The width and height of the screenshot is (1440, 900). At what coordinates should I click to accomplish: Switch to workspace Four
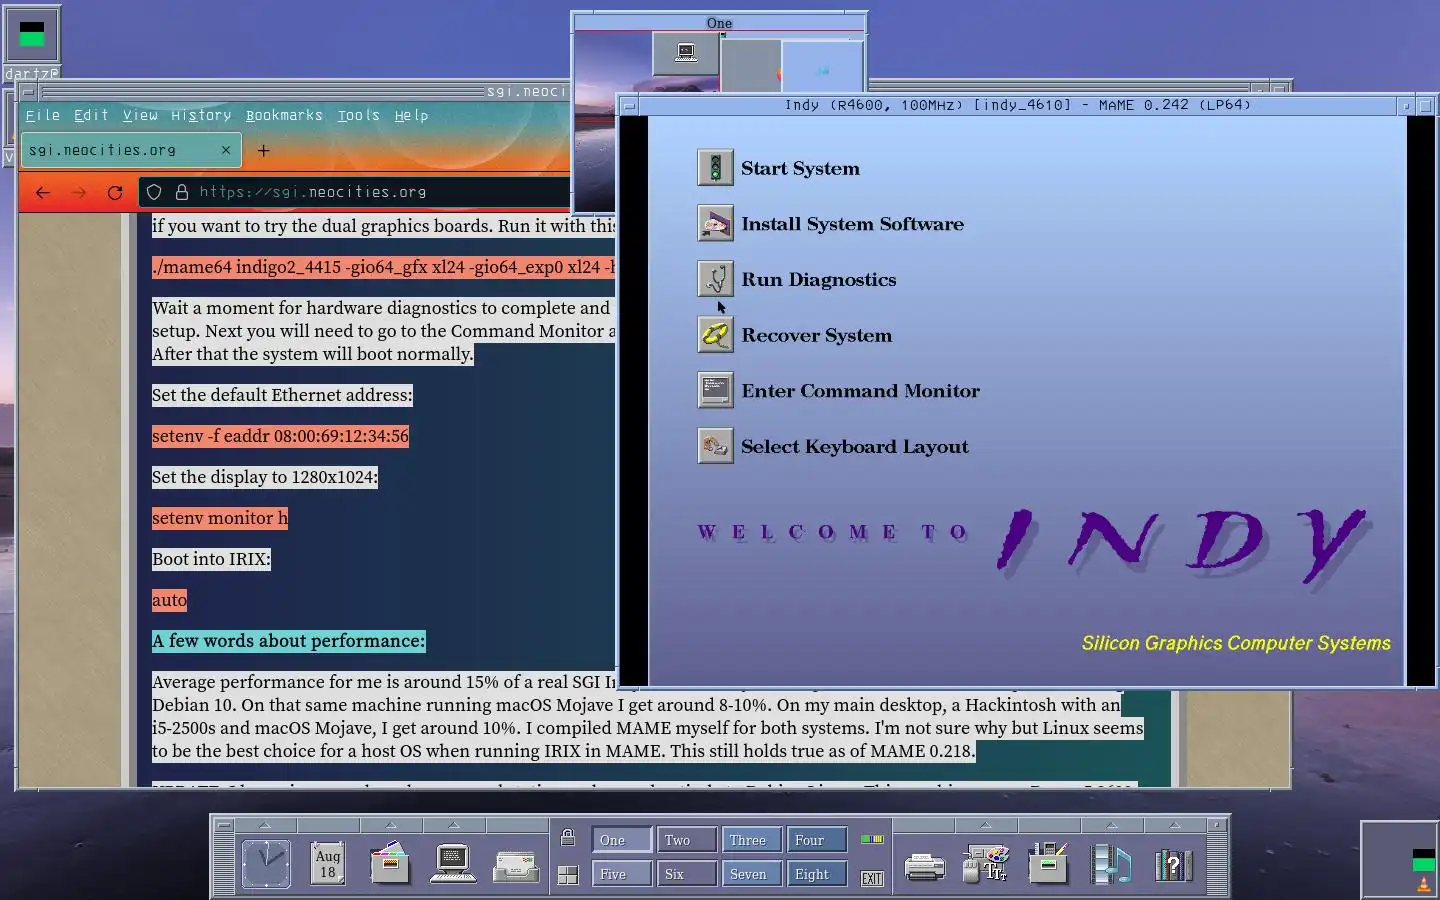click(817, 840)
